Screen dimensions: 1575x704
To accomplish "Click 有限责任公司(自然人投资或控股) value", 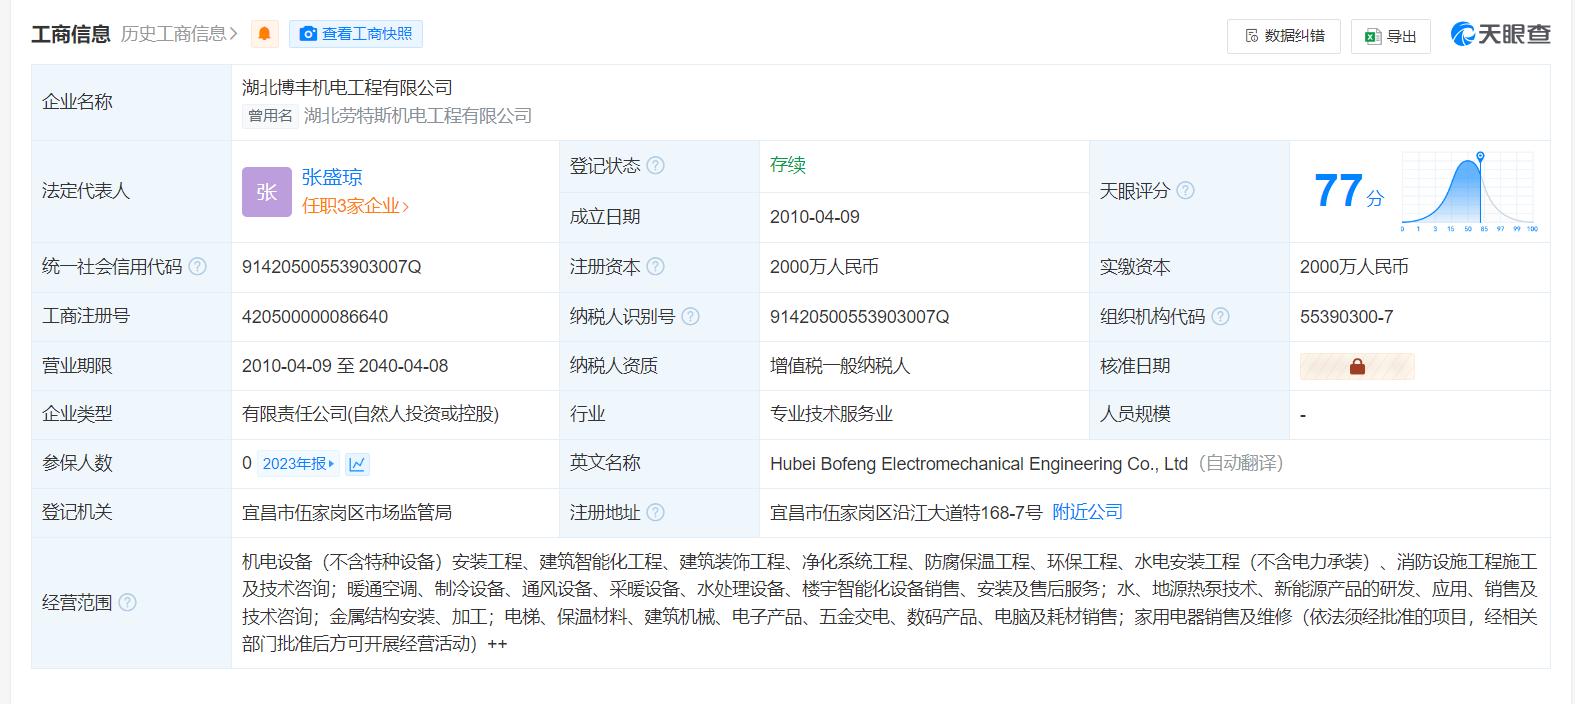I will pos(371,414).
